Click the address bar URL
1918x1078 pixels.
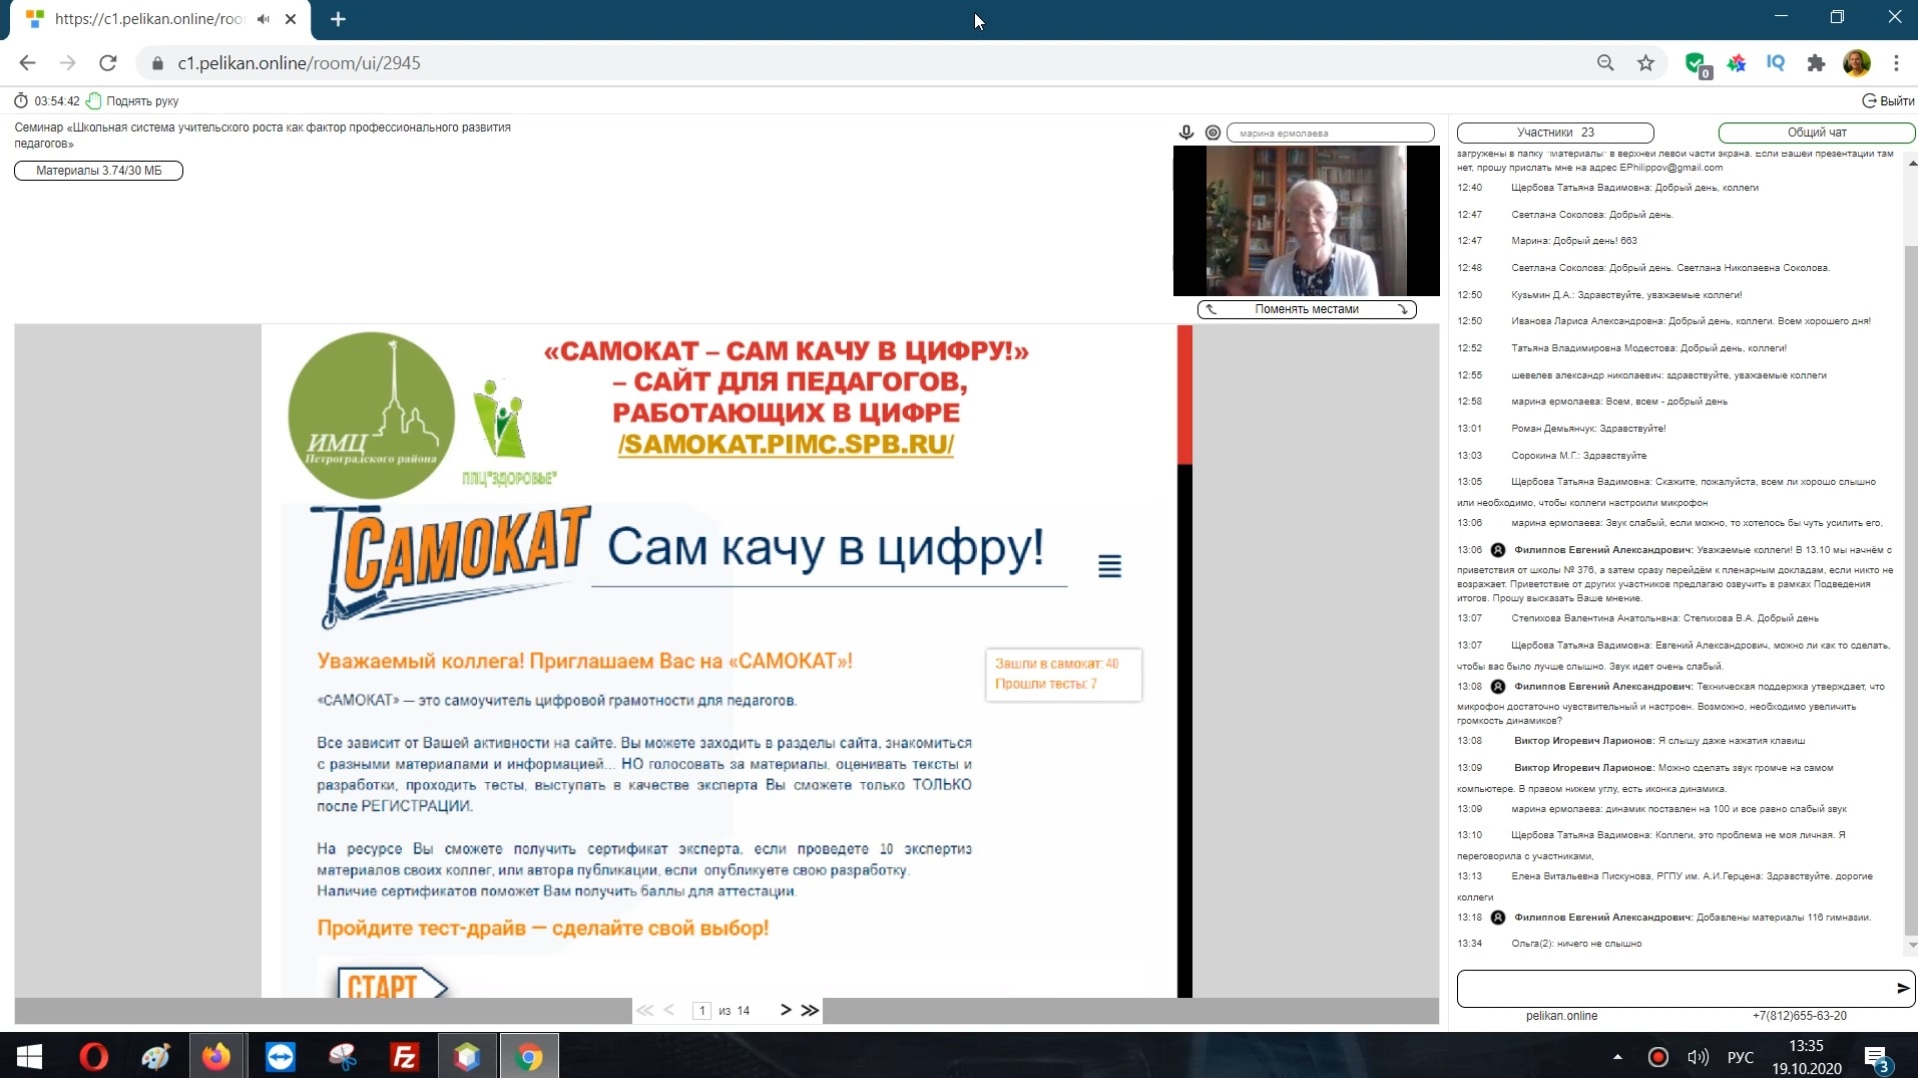point(299,63)
